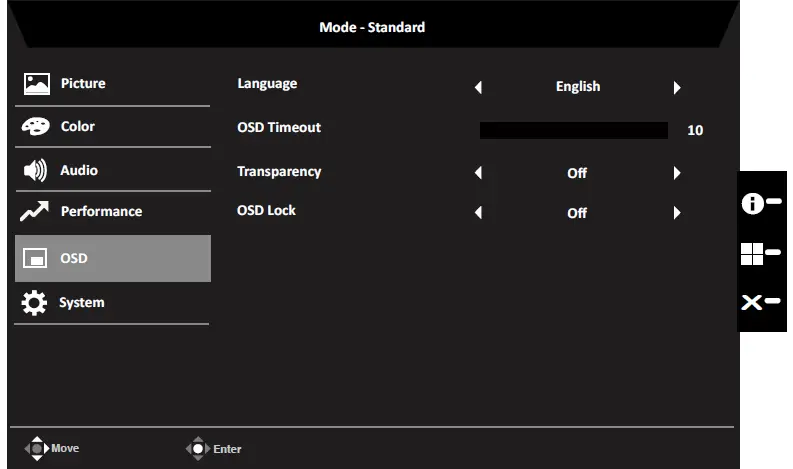The height and width of the screenshot is (469, 793).
Task: Click the OSD screen icon
Action: click(36, 259)
